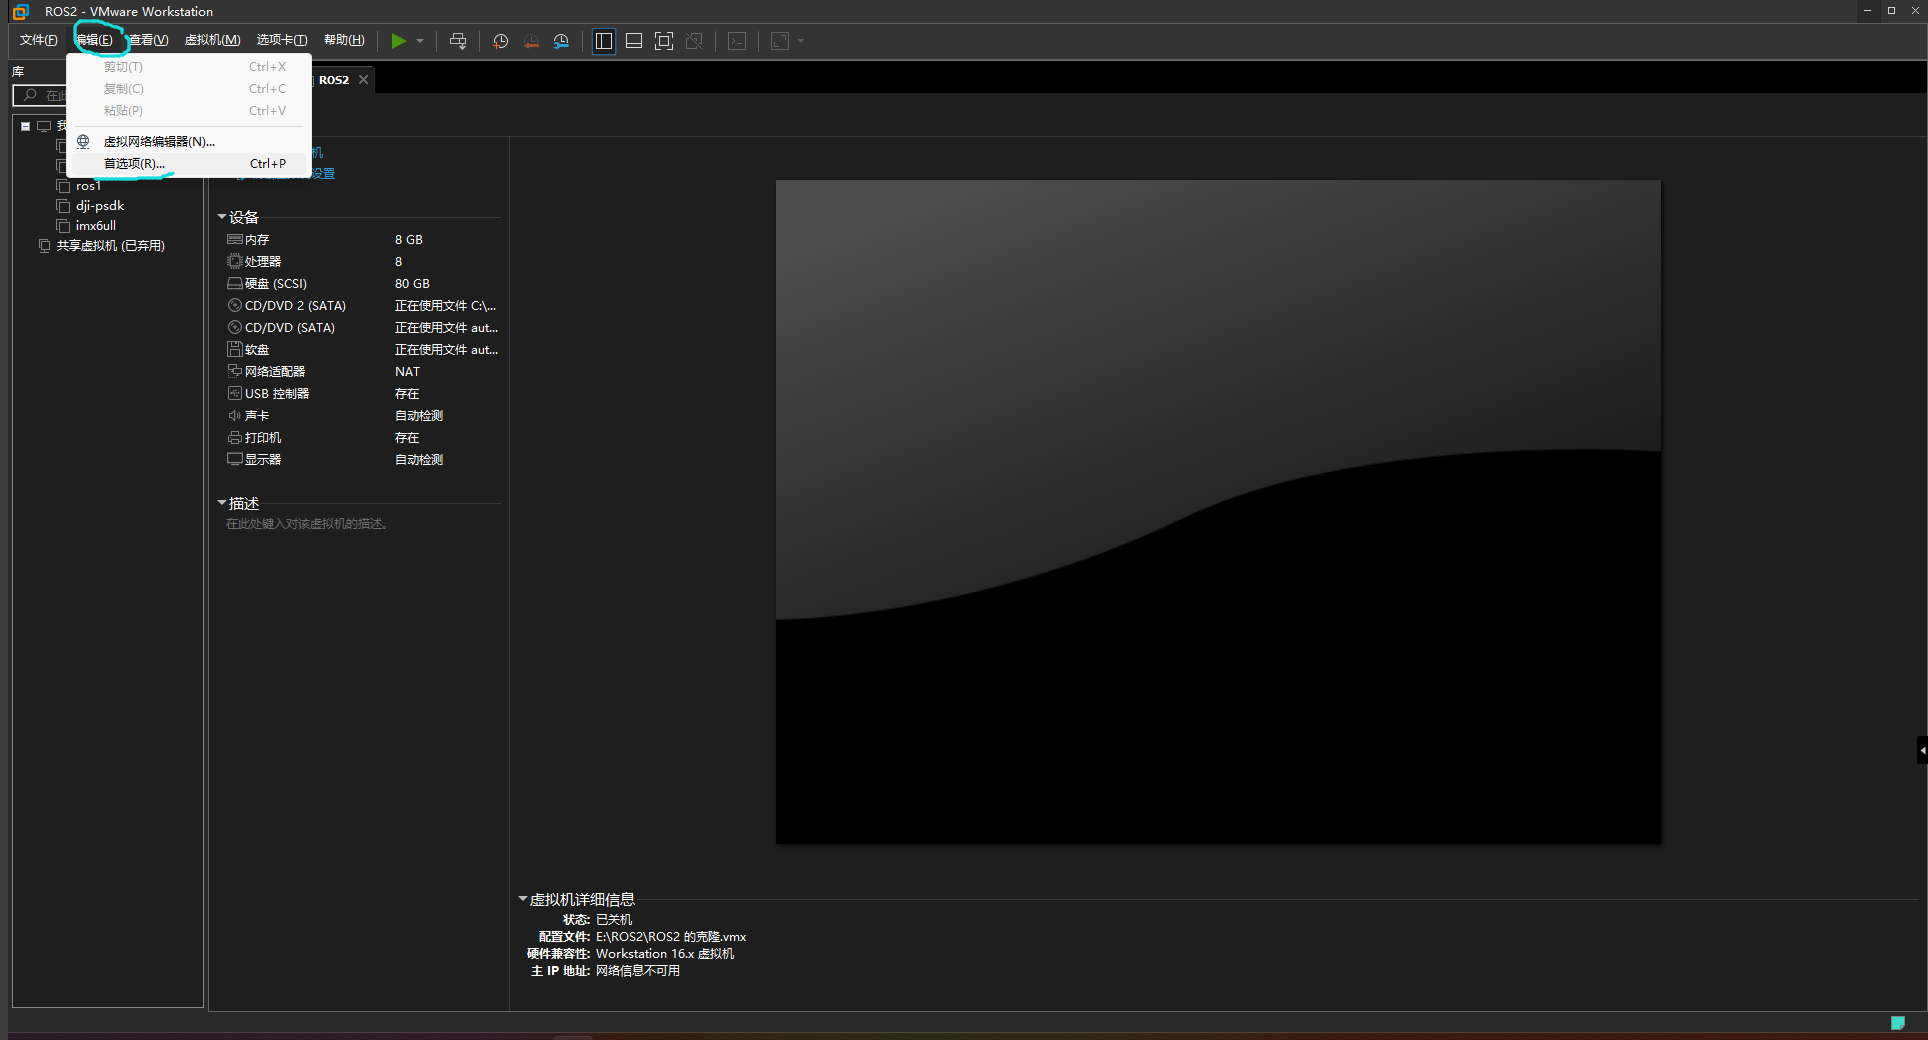Click the configuration file path E:\ROS2\ROS2 的克隆.vmx
Viewport: 1928px width, 1040px height.
671,937
